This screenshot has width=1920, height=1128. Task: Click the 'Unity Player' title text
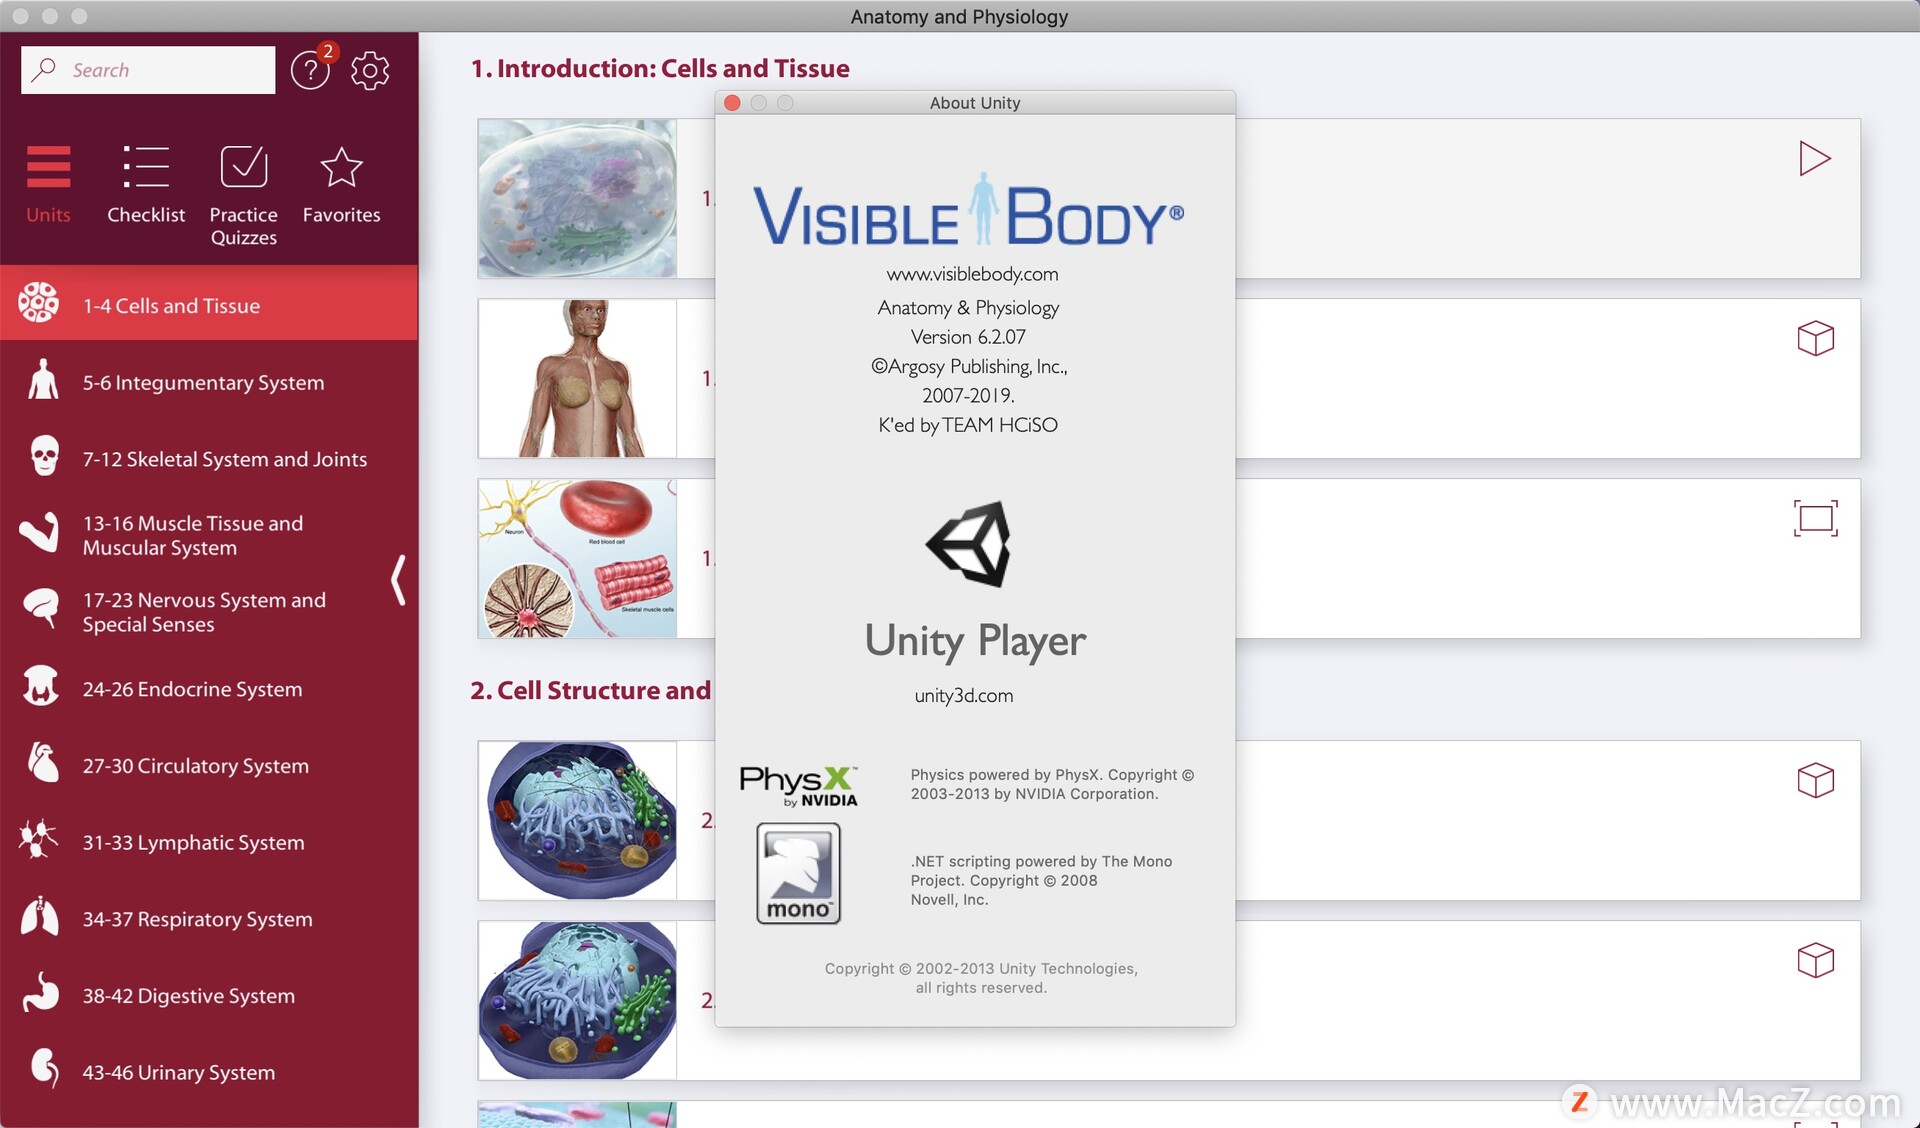coord(975,641)
